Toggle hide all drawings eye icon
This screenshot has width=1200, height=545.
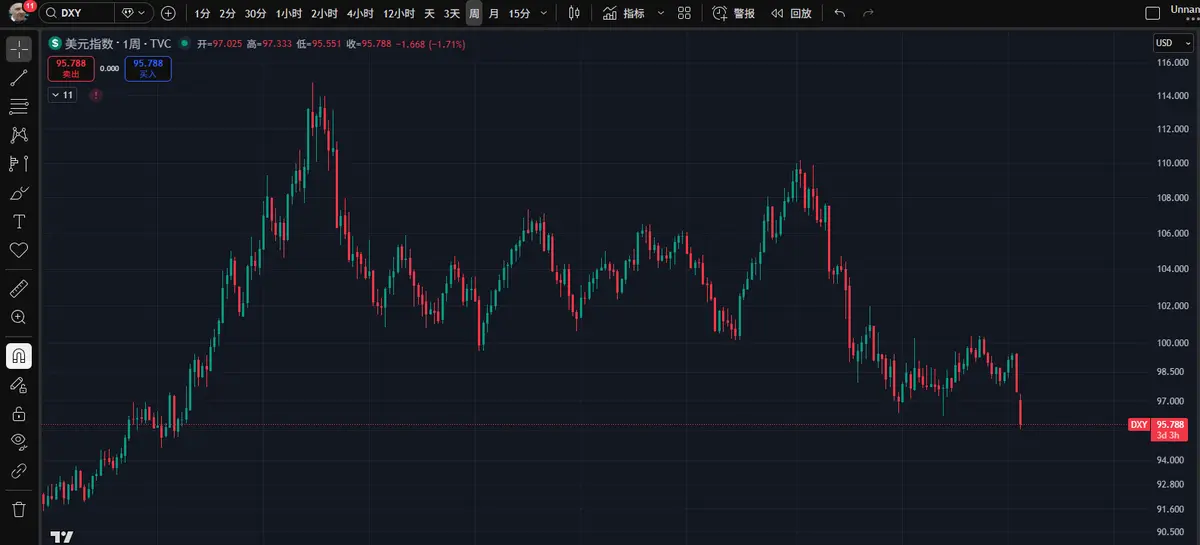[19, 441]
